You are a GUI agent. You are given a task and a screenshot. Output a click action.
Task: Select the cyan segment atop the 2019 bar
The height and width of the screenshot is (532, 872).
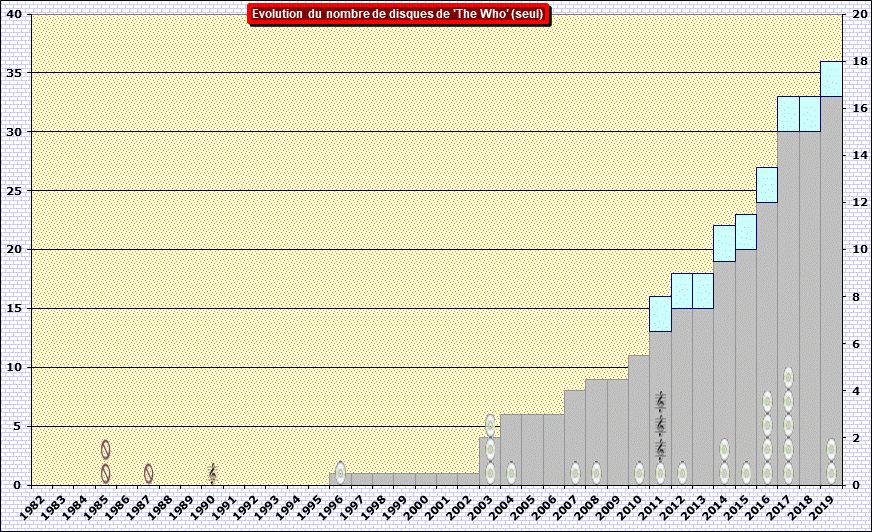(831, 79)
